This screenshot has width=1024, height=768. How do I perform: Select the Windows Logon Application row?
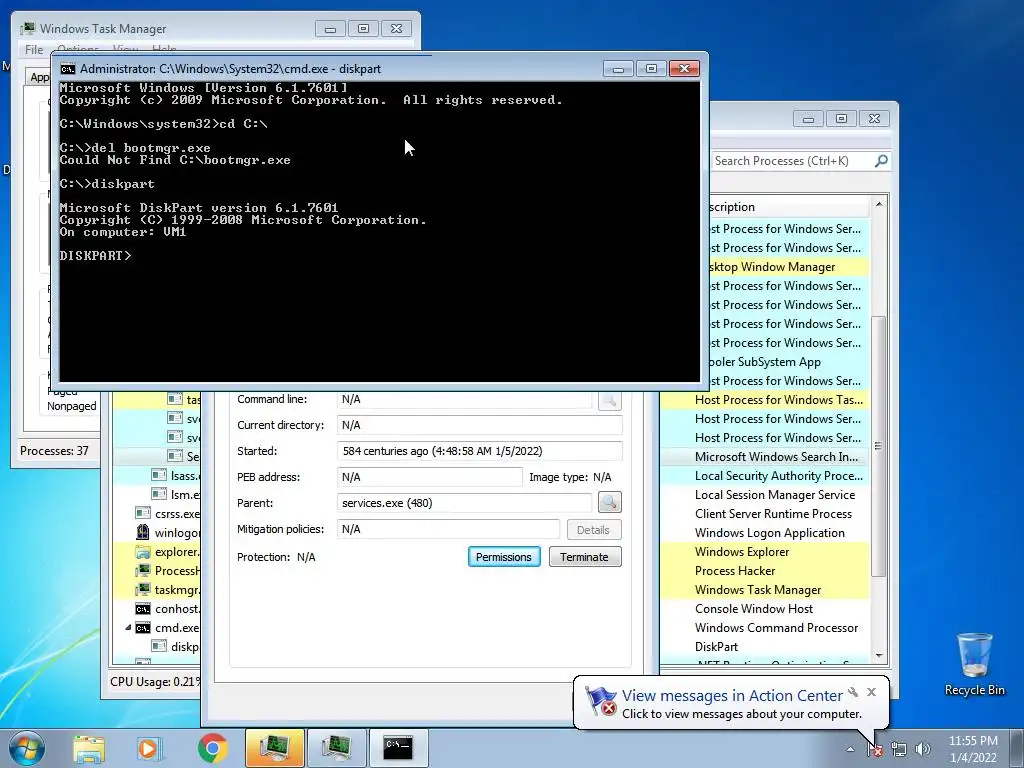tap(765, 532)
